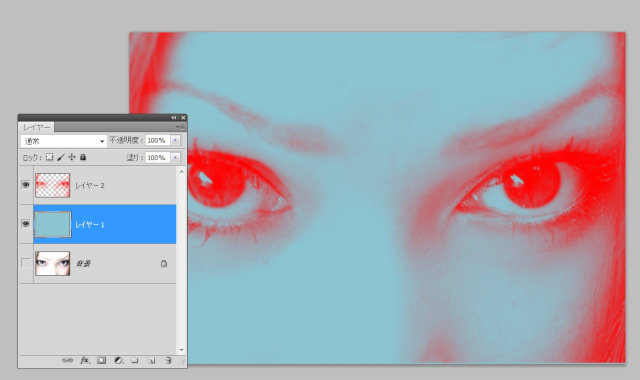The height and width of the screenshot is (380, 640).
Task: Open the layer style fx menu
Action: pos(85,360)
